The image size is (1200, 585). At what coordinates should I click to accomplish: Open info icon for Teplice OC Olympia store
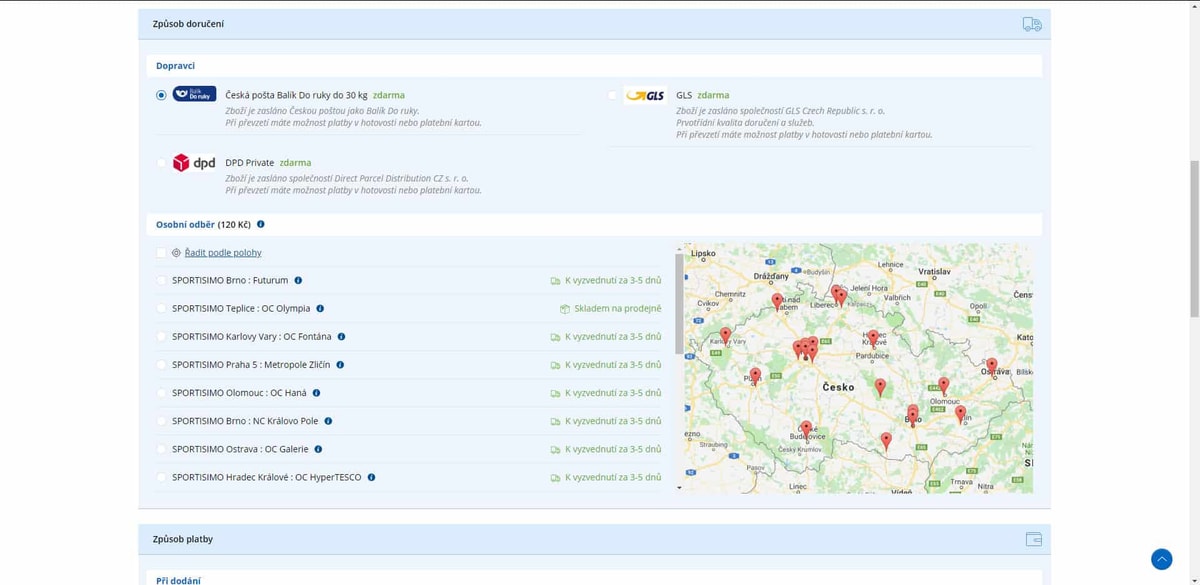pos(320,309)
